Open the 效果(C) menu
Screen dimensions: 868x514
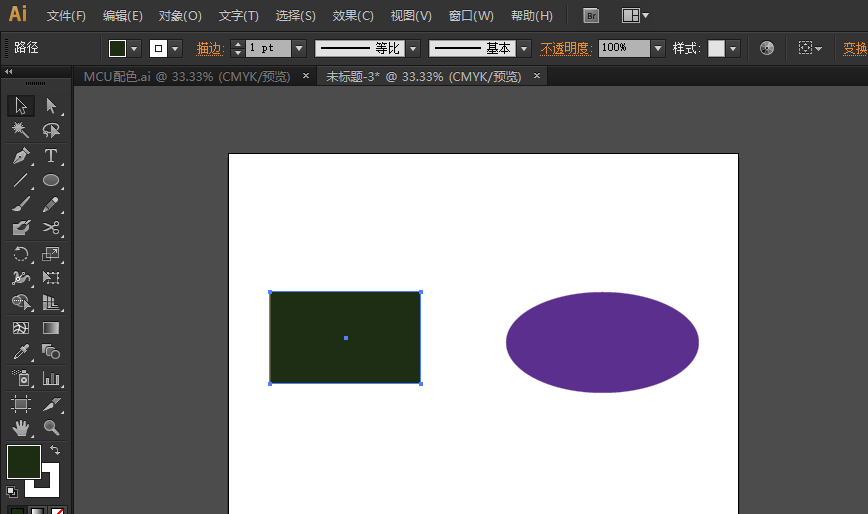[353, 16]
